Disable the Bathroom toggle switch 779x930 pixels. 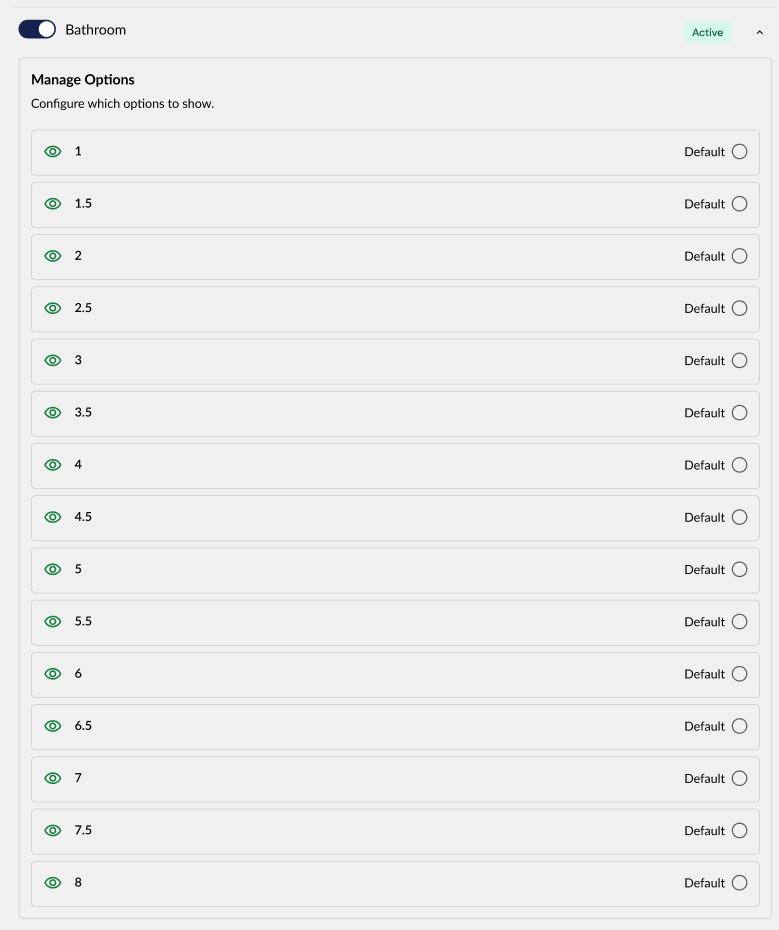37,30
